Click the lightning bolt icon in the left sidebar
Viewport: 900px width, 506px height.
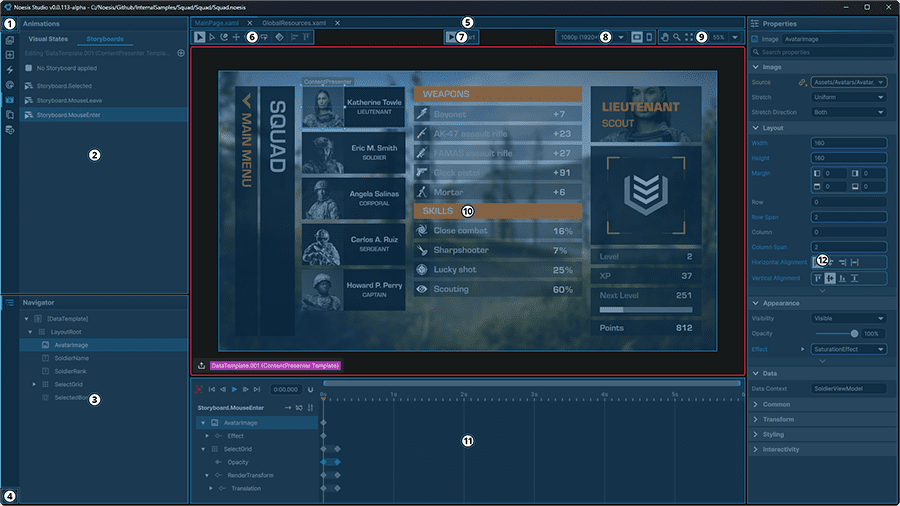(x=10, y=69)
